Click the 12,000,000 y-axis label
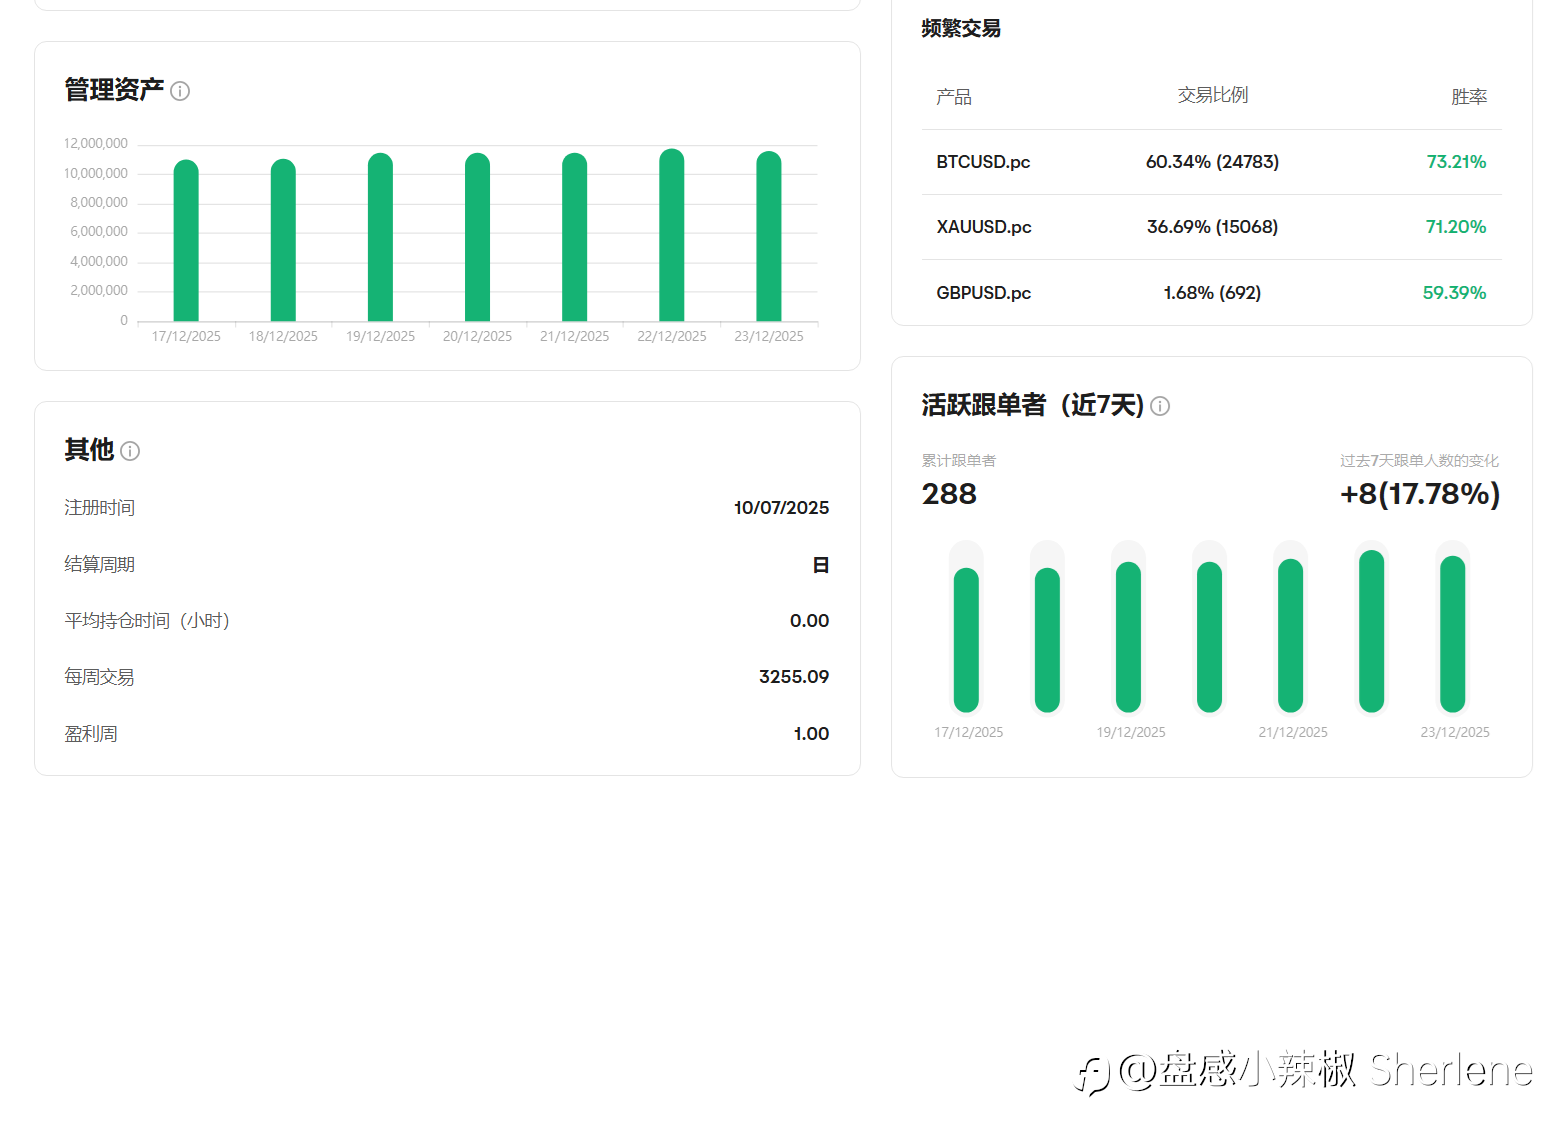This screenshot has height=1135, width=1549. point(96,144)
